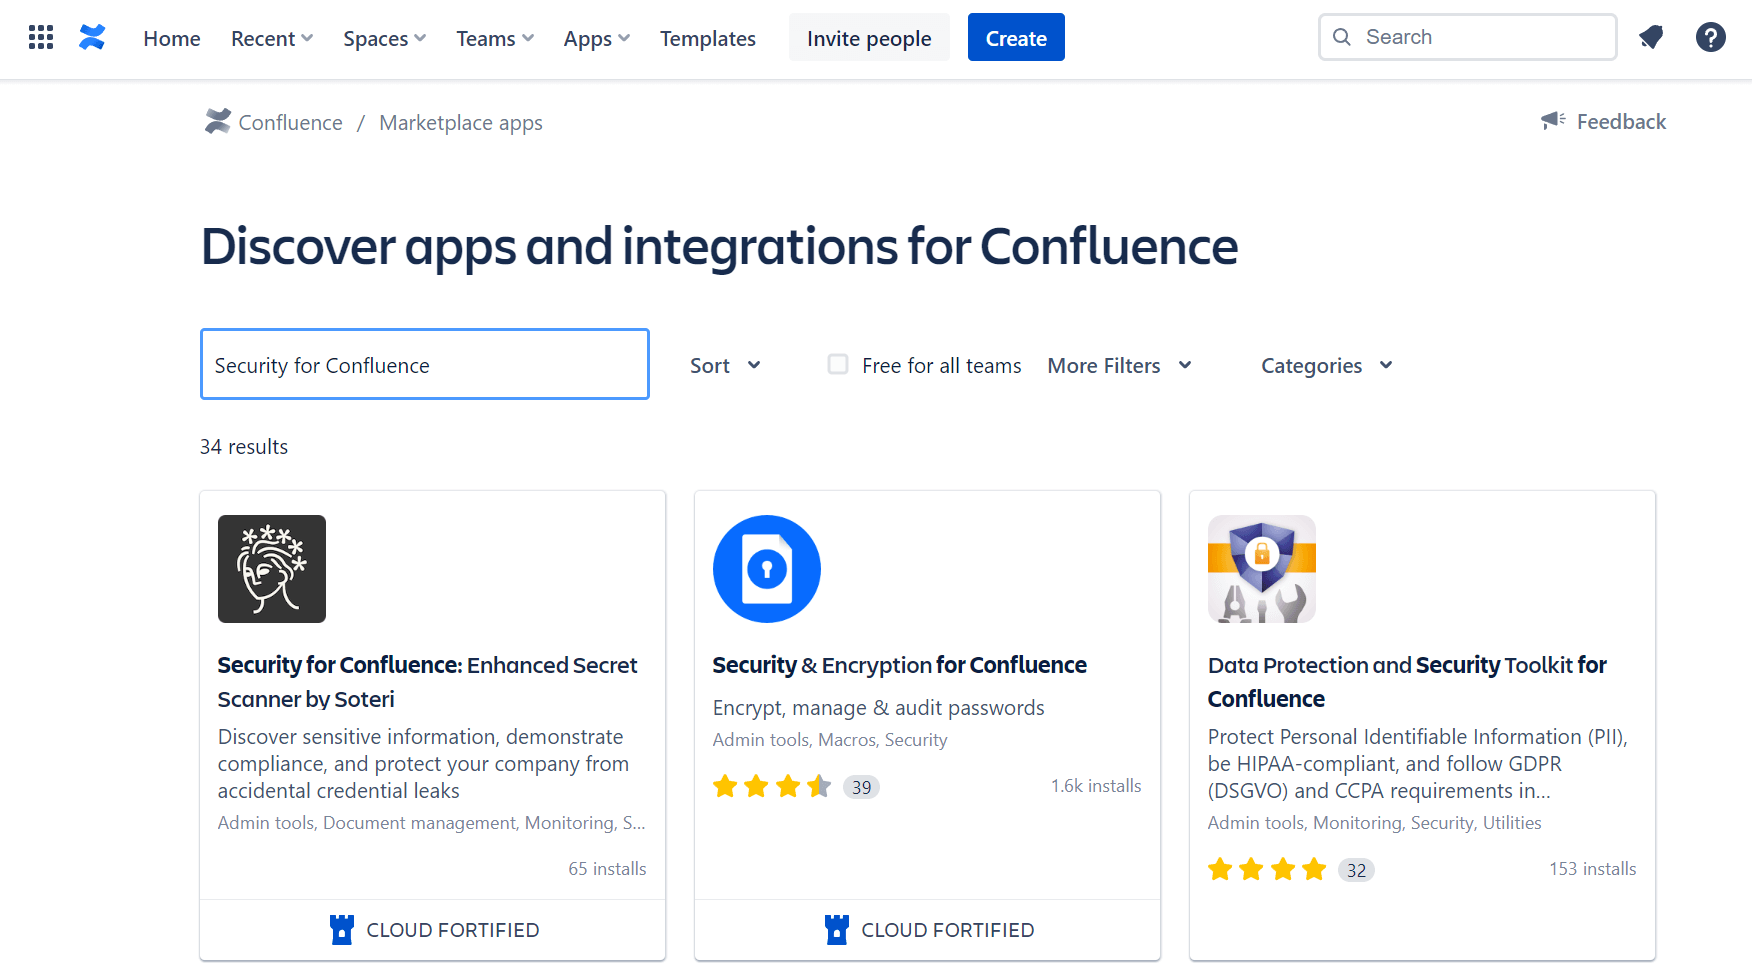
Task: Click the Invite people button
Action: (869, 37)
